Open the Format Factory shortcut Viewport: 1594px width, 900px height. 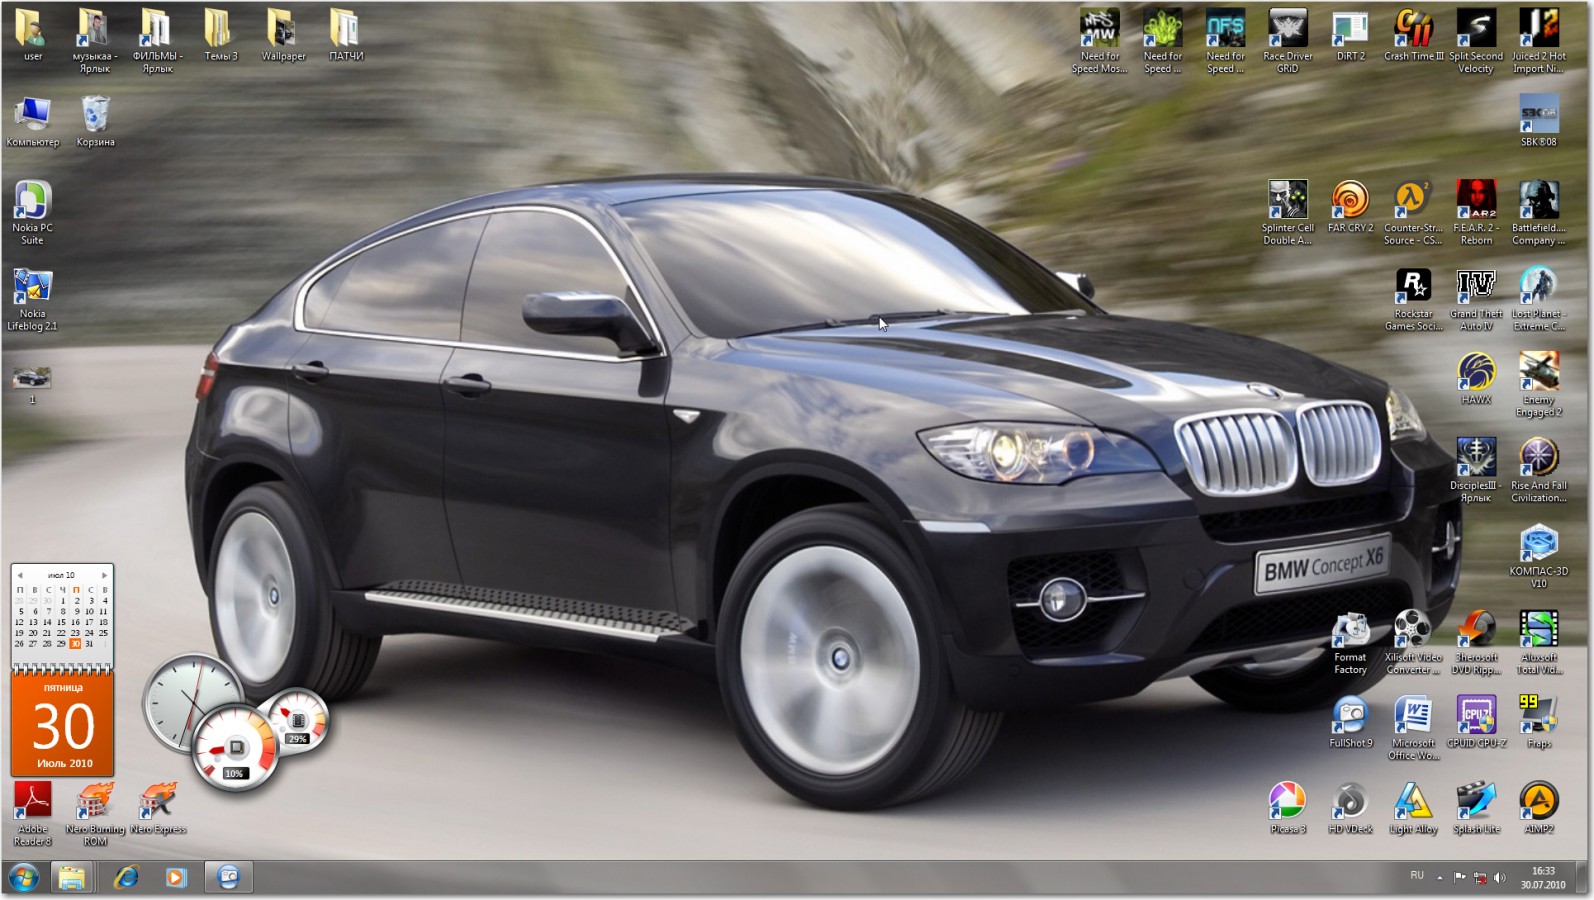pyautogui.click(x=1350, y=631)
